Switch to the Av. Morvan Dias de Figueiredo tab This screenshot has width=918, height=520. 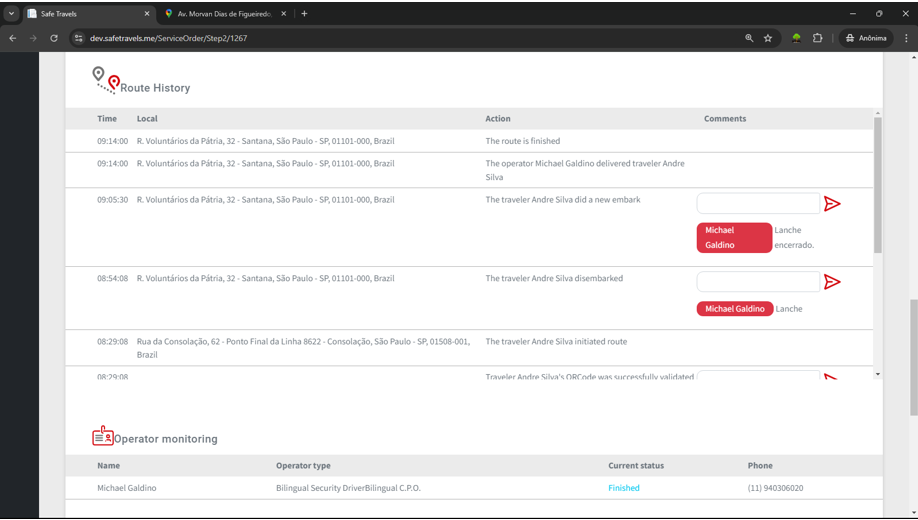(225, 14)
